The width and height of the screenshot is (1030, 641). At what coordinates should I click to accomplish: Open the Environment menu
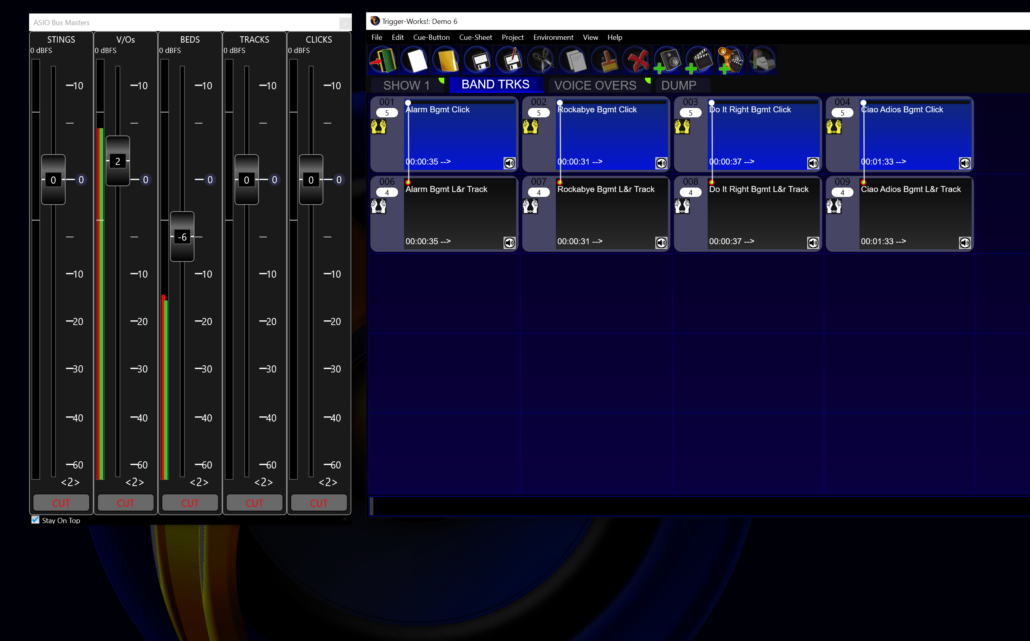[553, 37]
